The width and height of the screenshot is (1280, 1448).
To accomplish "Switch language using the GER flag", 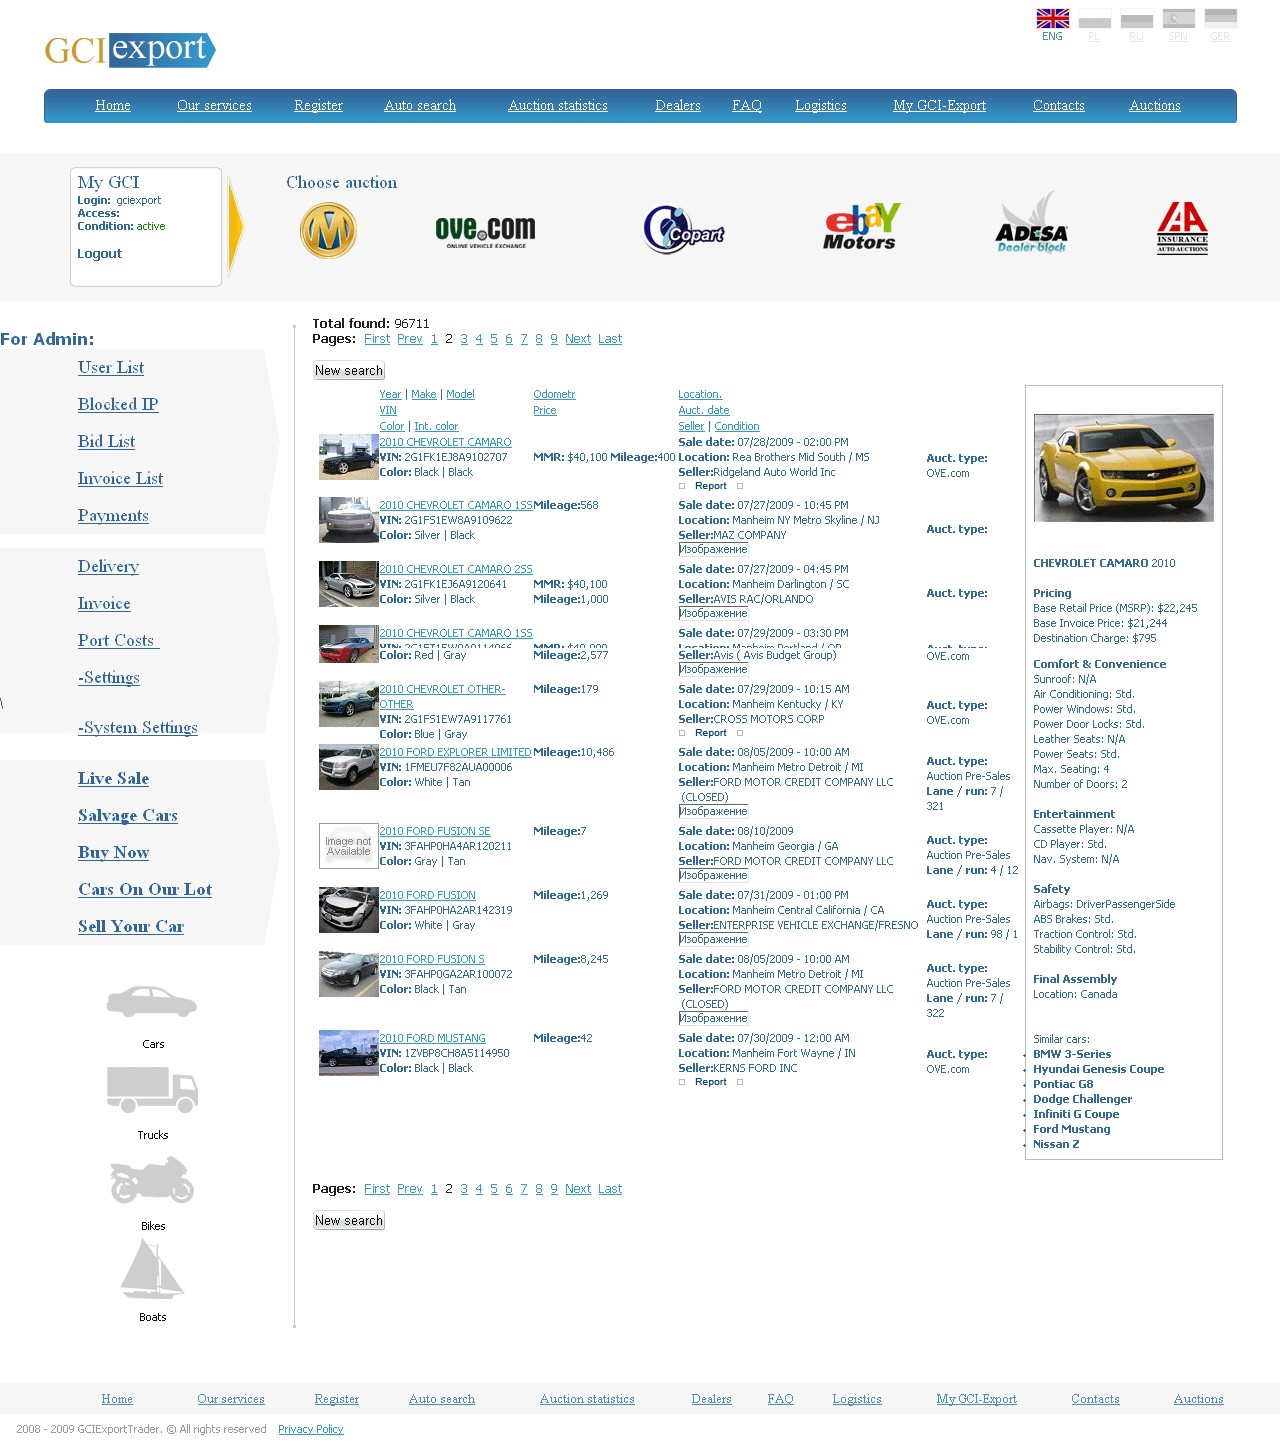I will tap(1221, 19).
